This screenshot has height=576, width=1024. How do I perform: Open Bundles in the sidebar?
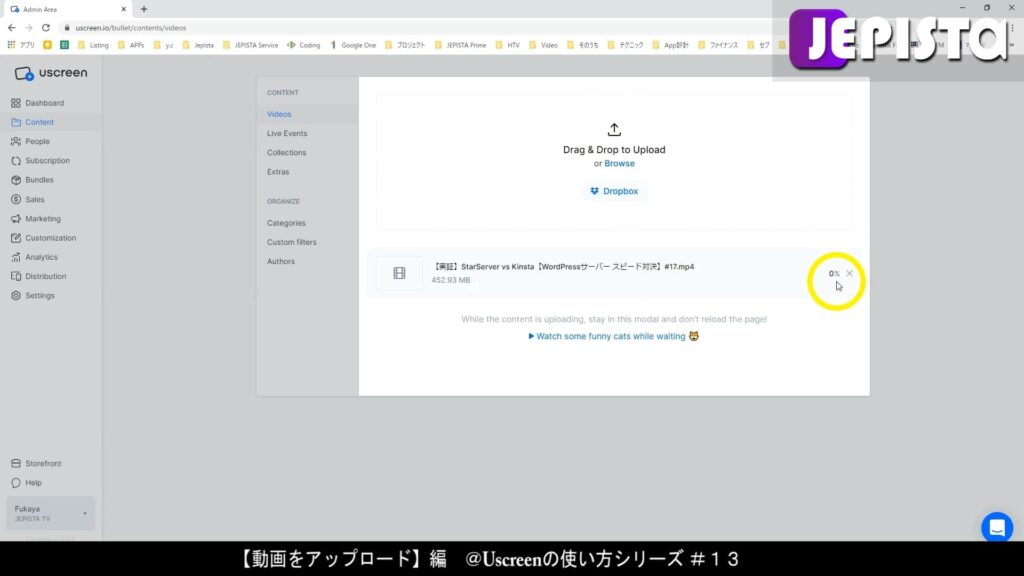(x=32, y=180)
